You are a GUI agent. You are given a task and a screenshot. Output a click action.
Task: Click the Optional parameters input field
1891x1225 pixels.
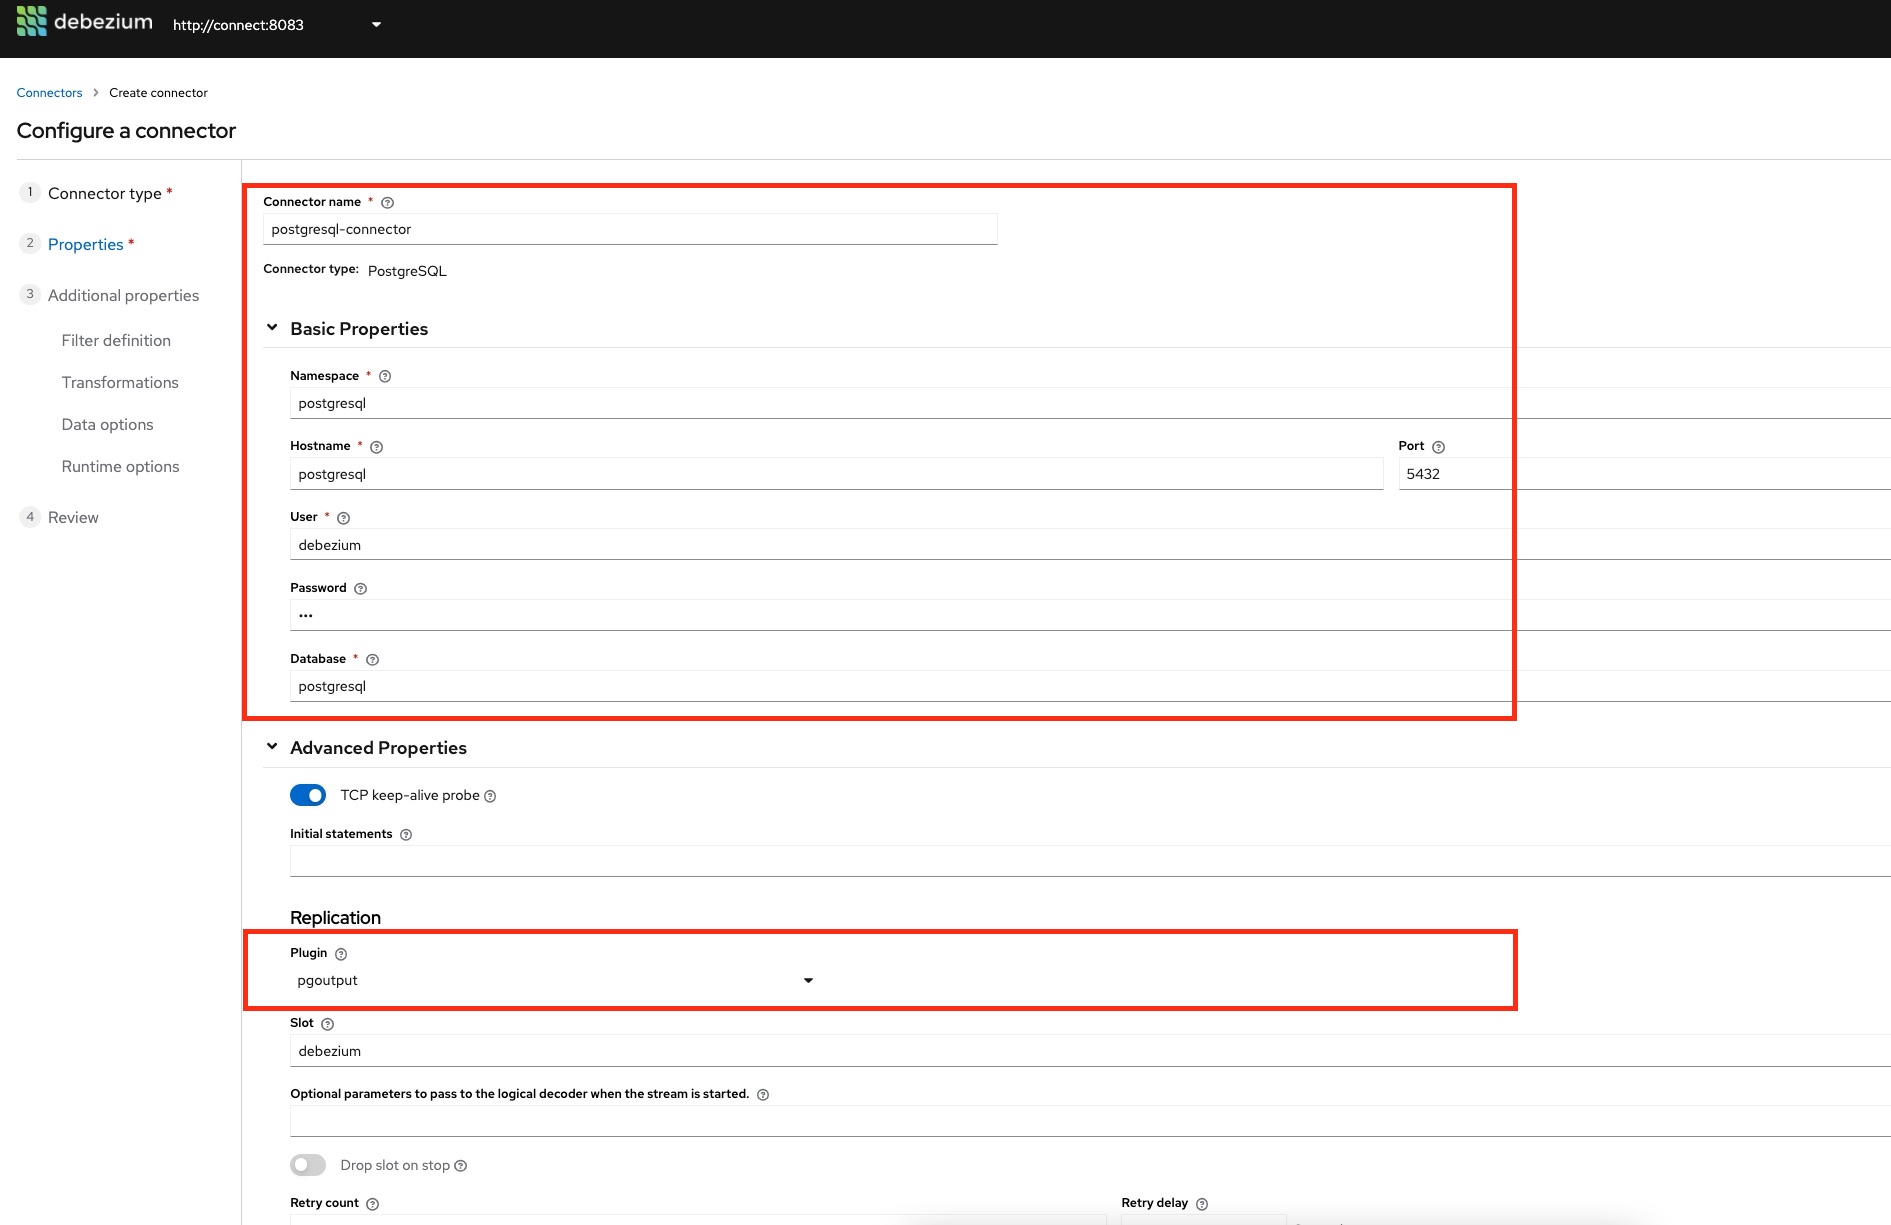tap(1090, 1121)
